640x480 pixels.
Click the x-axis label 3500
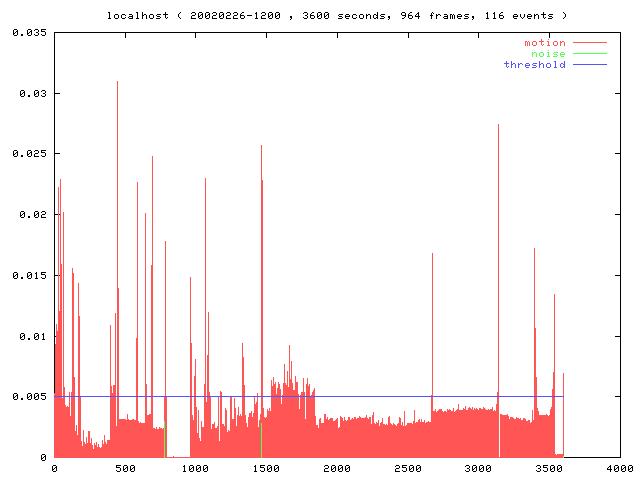(x=548, y=467)
